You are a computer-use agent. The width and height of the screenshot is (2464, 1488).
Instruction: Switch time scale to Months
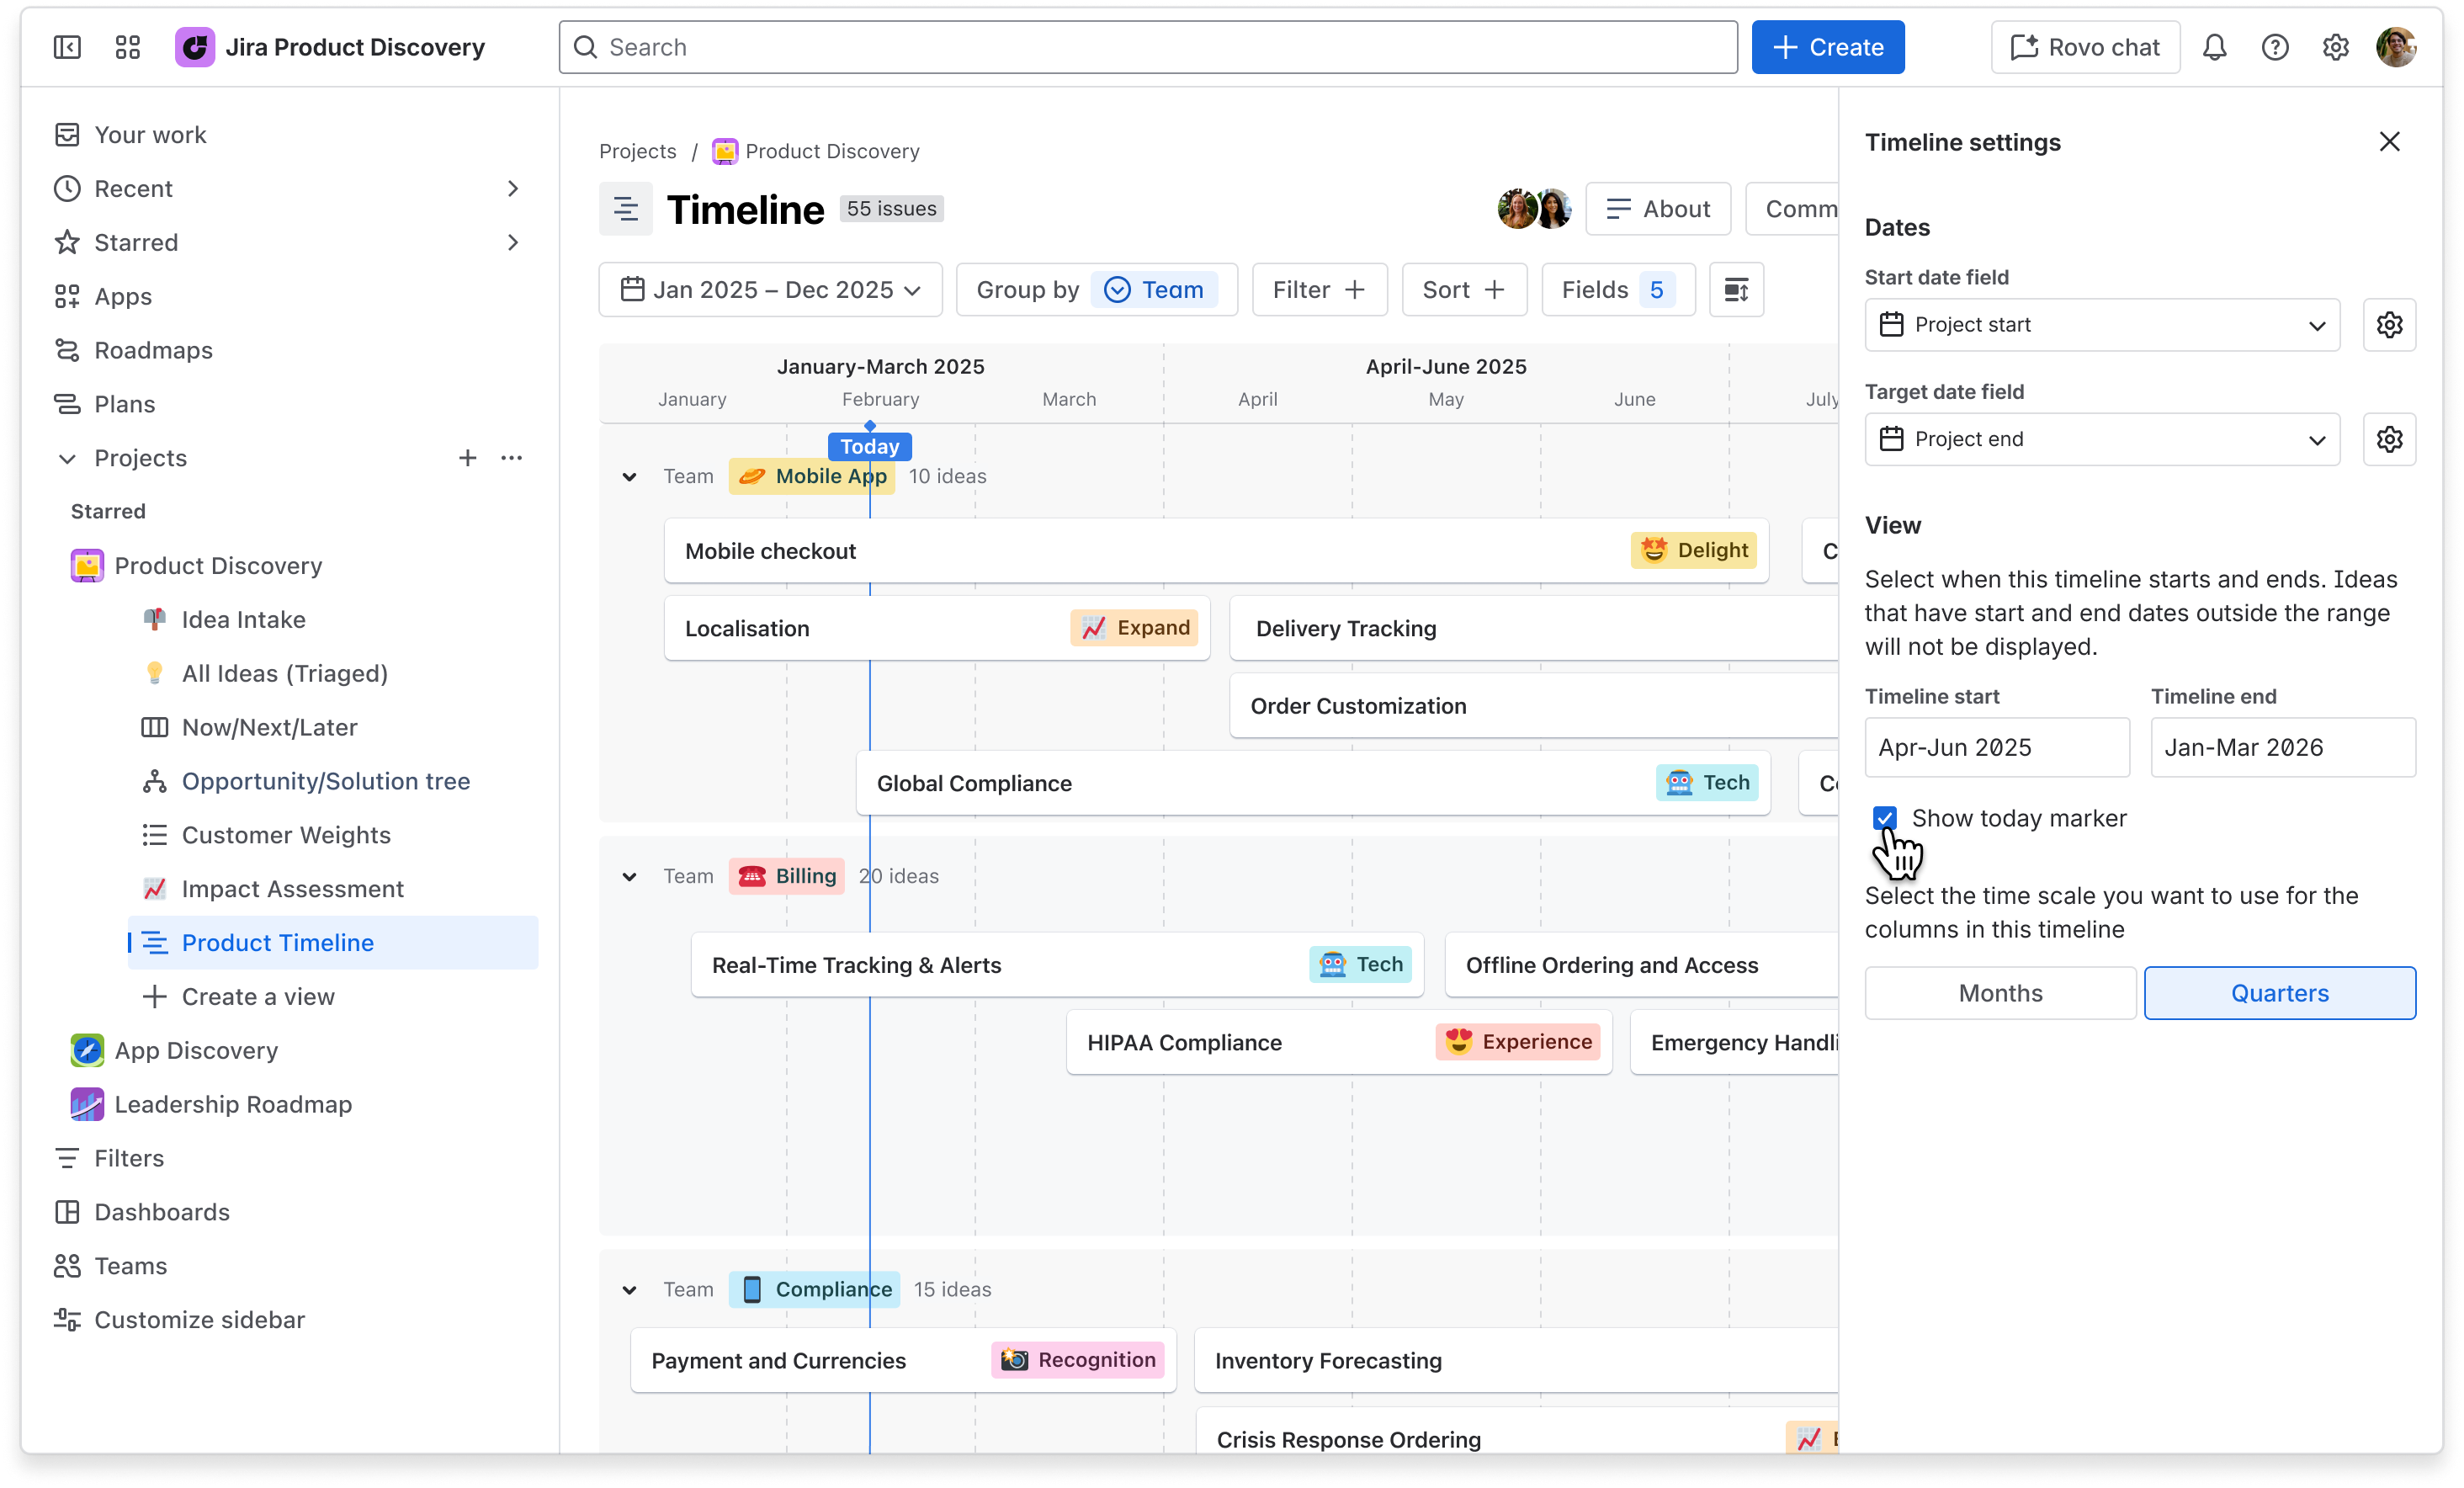point(2000,993)
